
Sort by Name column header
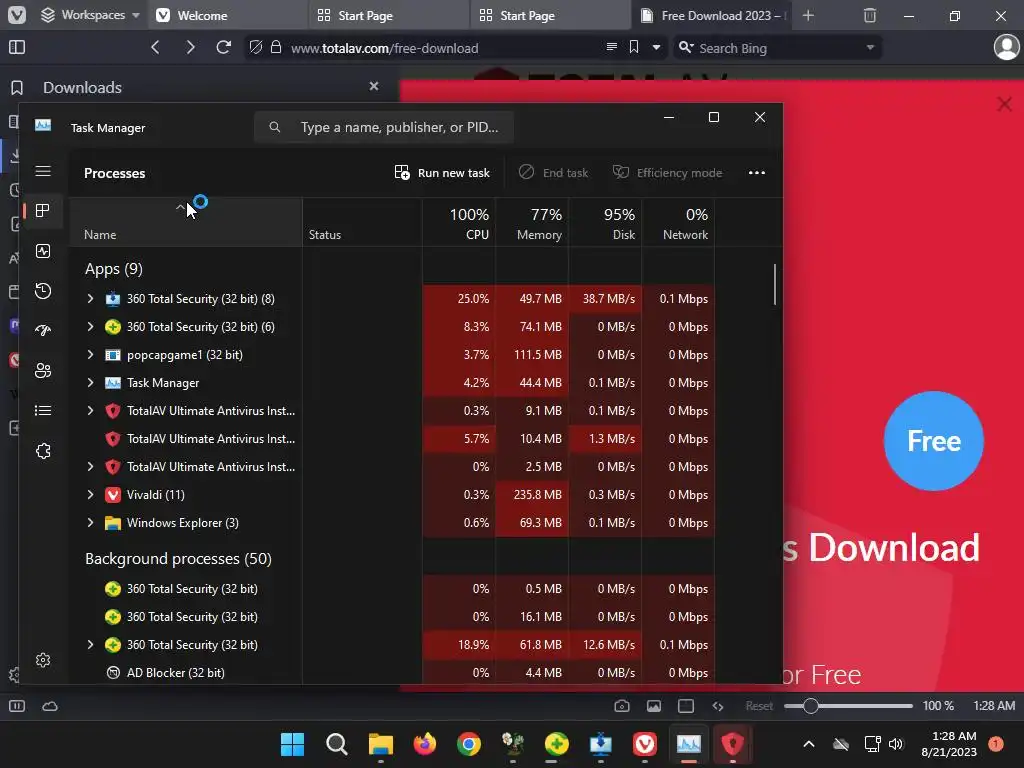(x=185, y=223)
